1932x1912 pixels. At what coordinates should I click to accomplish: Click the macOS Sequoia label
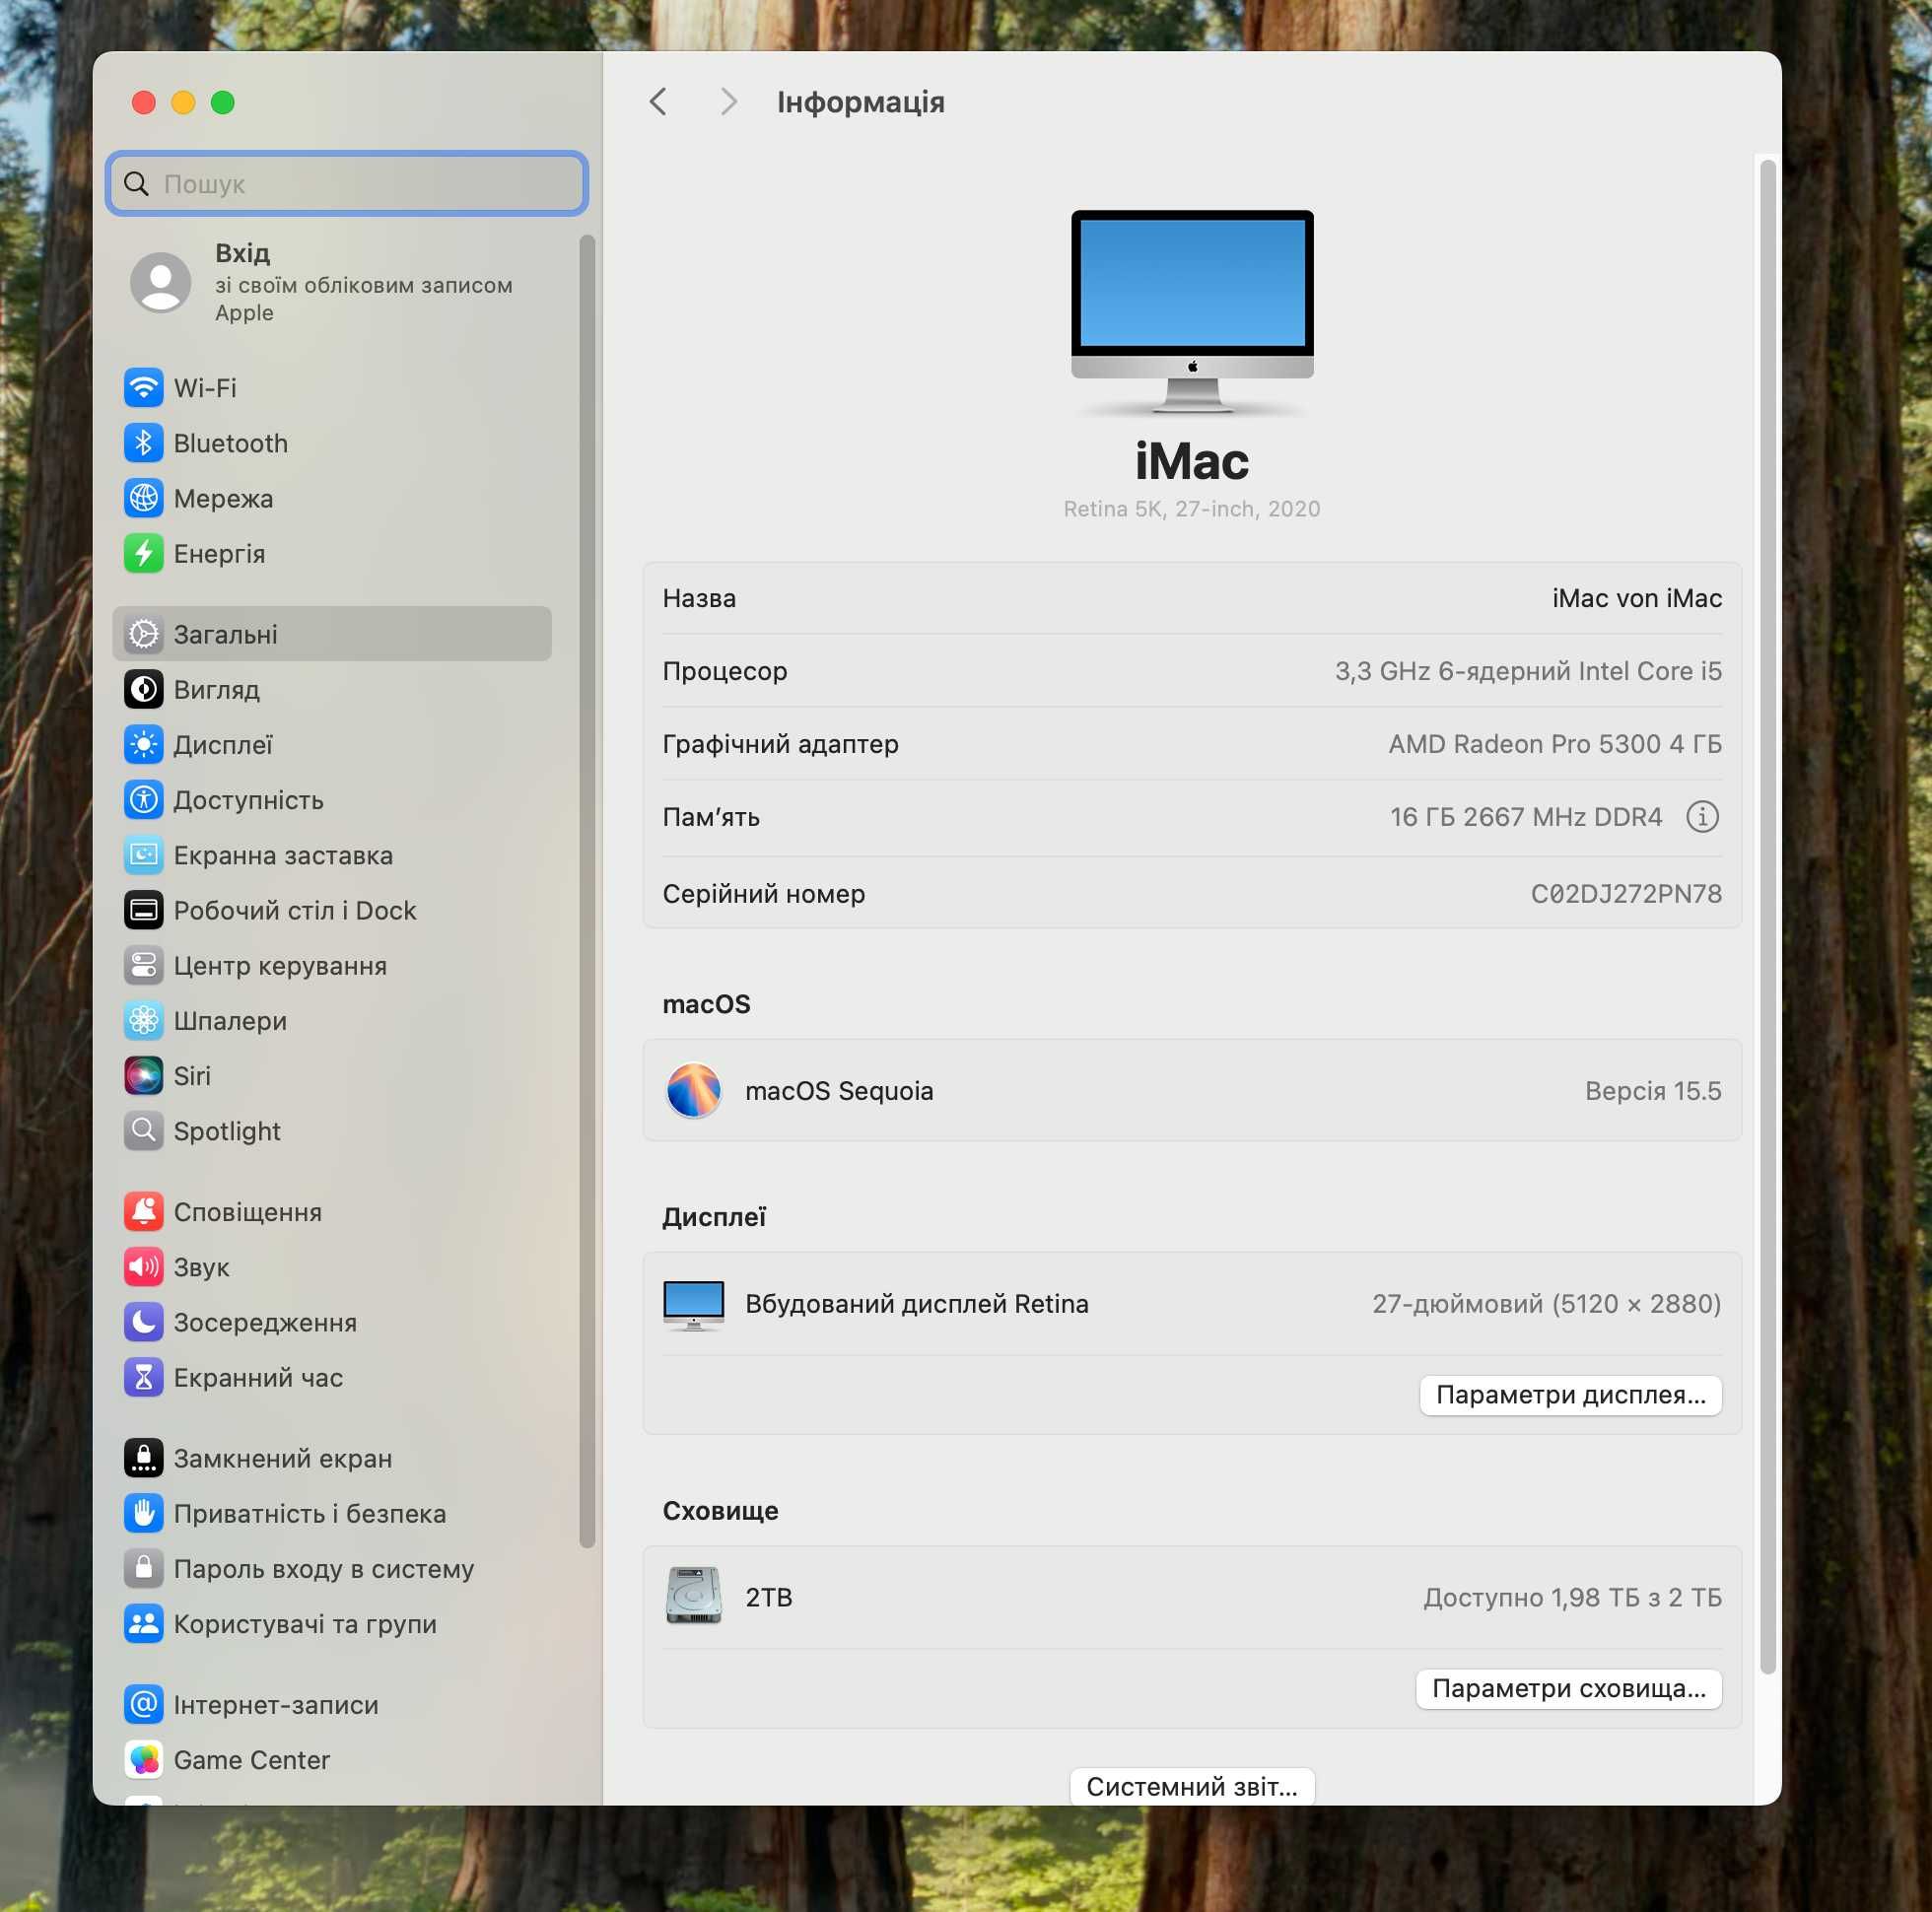pos(839,1090)
